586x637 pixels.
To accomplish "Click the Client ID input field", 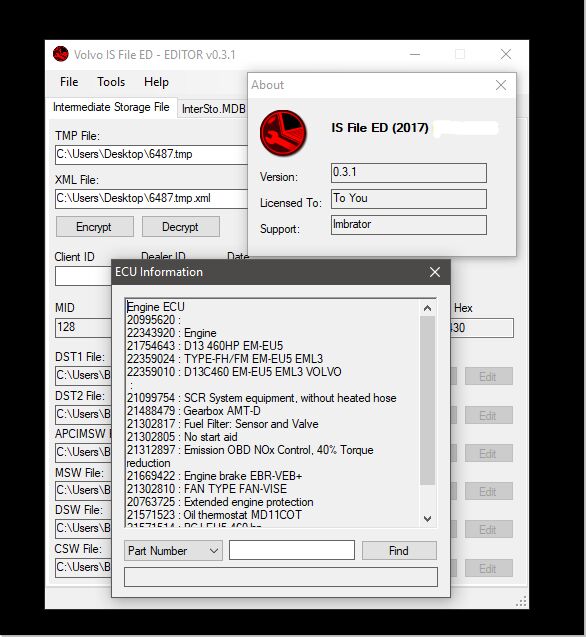I will click(83, 276).
